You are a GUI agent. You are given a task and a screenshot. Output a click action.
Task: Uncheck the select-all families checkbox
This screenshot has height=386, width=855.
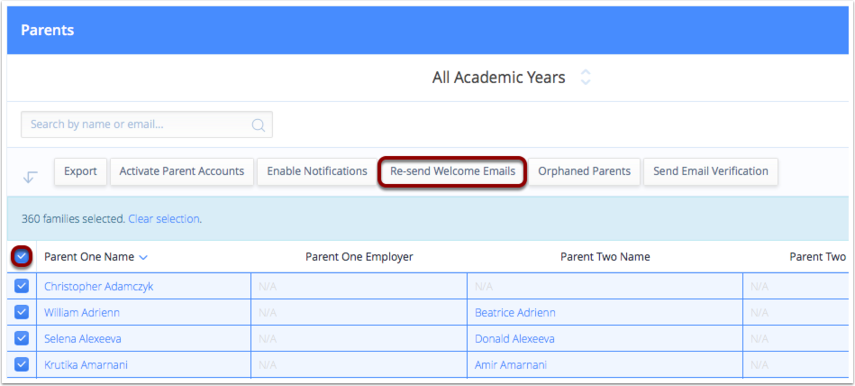(x=22, y=257)
